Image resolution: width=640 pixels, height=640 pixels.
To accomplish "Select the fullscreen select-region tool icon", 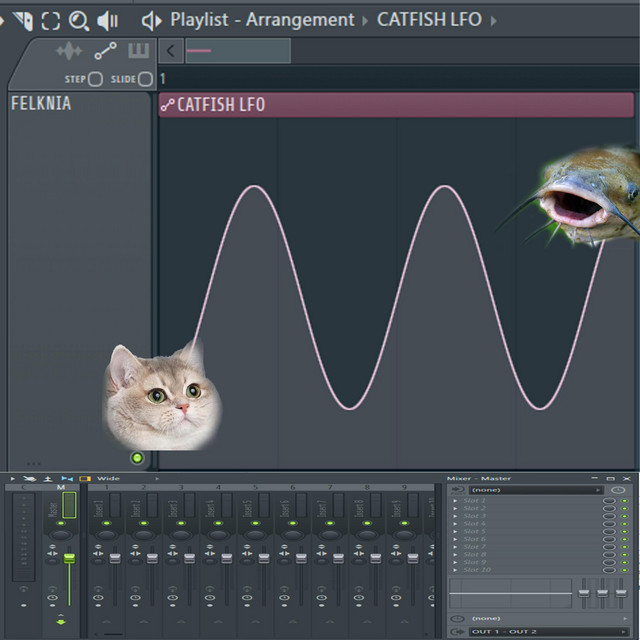I will (50, 20).
